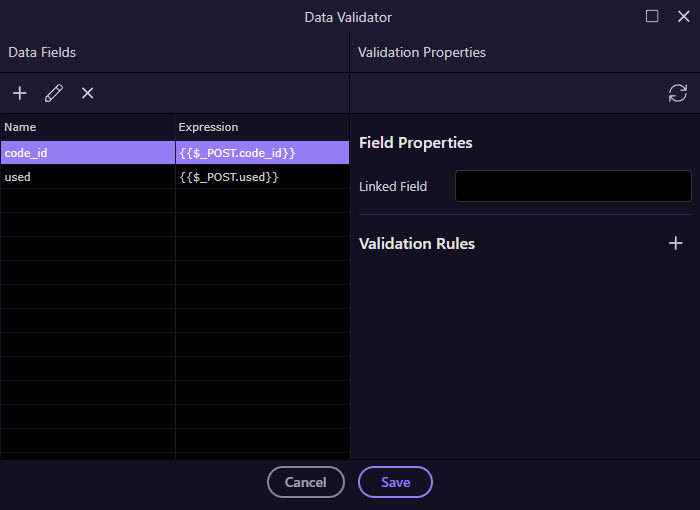Edit selected field with pencil icon
This screenshot has width=700, height=510.
tap(54, 93)
